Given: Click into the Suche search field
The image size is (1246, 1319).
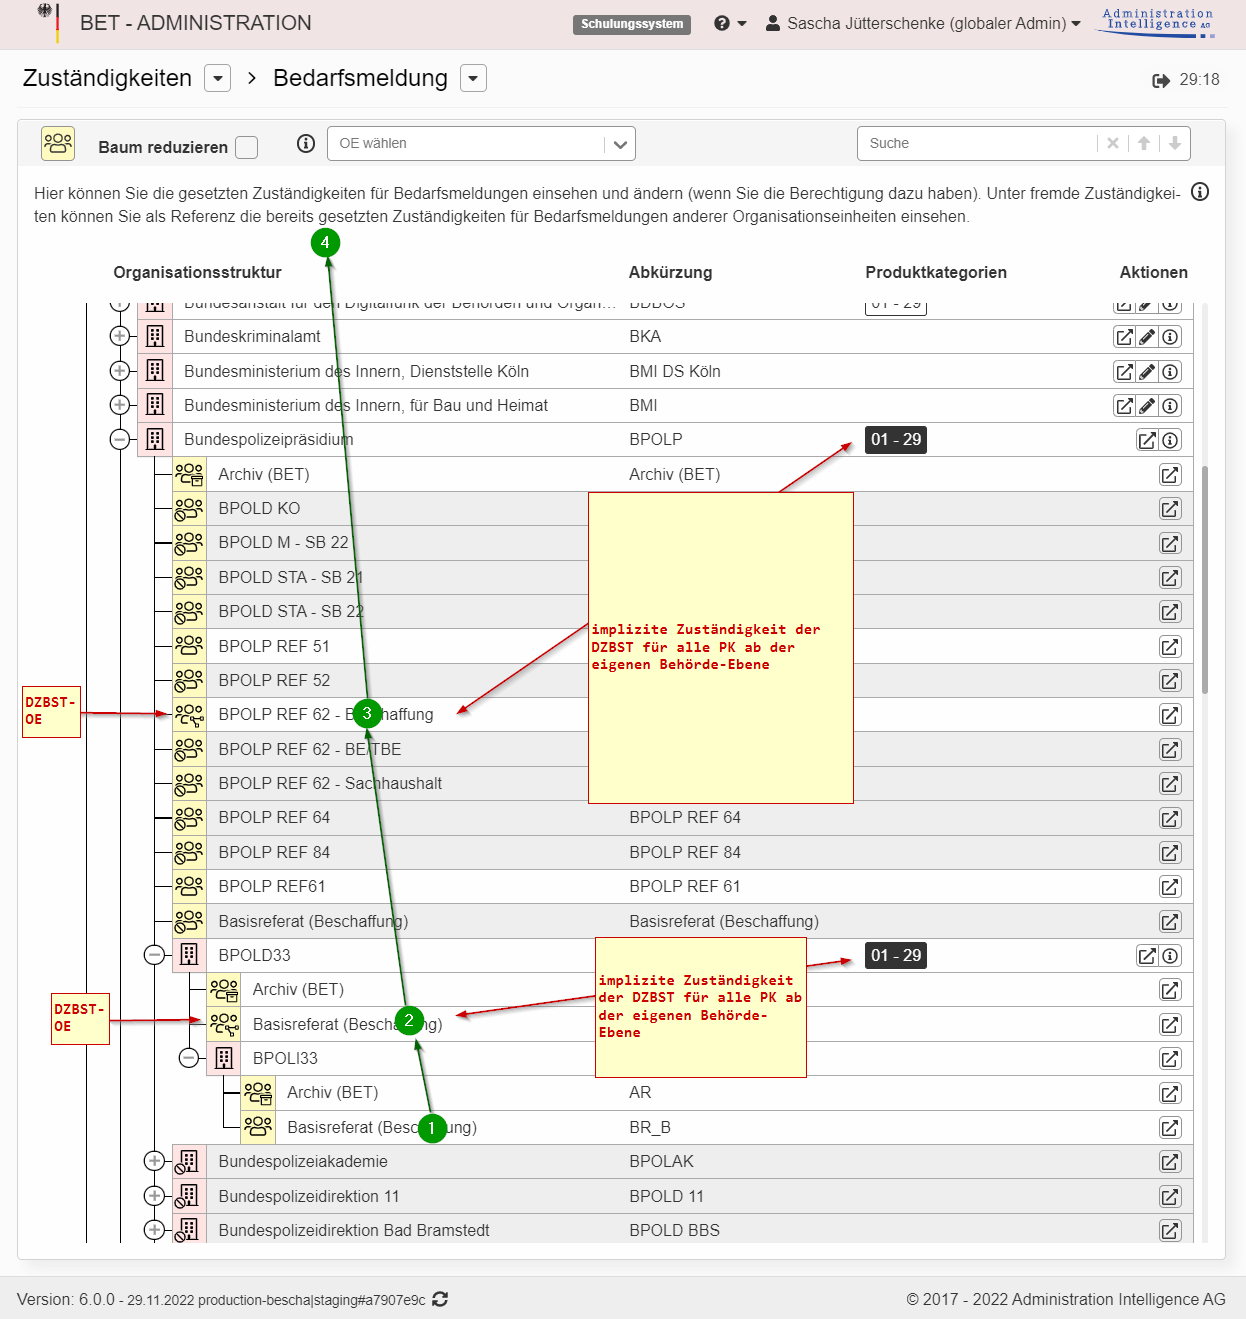Looking at the screenshot, I should tap(975, 144).
